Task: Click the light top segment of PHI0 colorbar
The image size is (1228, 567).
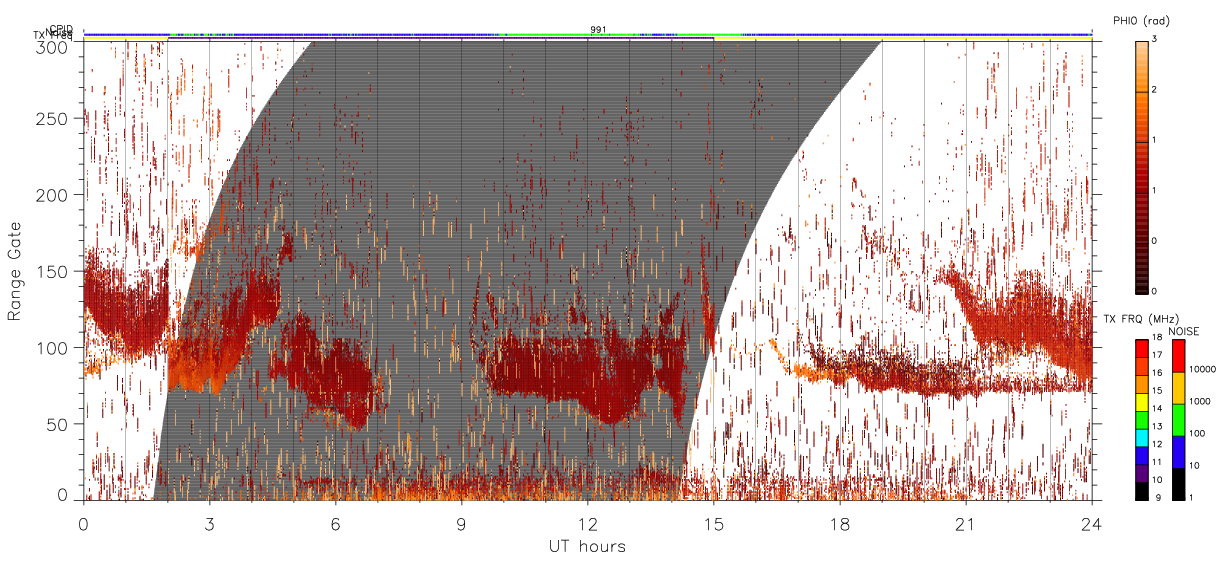Action: pyautogui.click(x=1142, y=66)
